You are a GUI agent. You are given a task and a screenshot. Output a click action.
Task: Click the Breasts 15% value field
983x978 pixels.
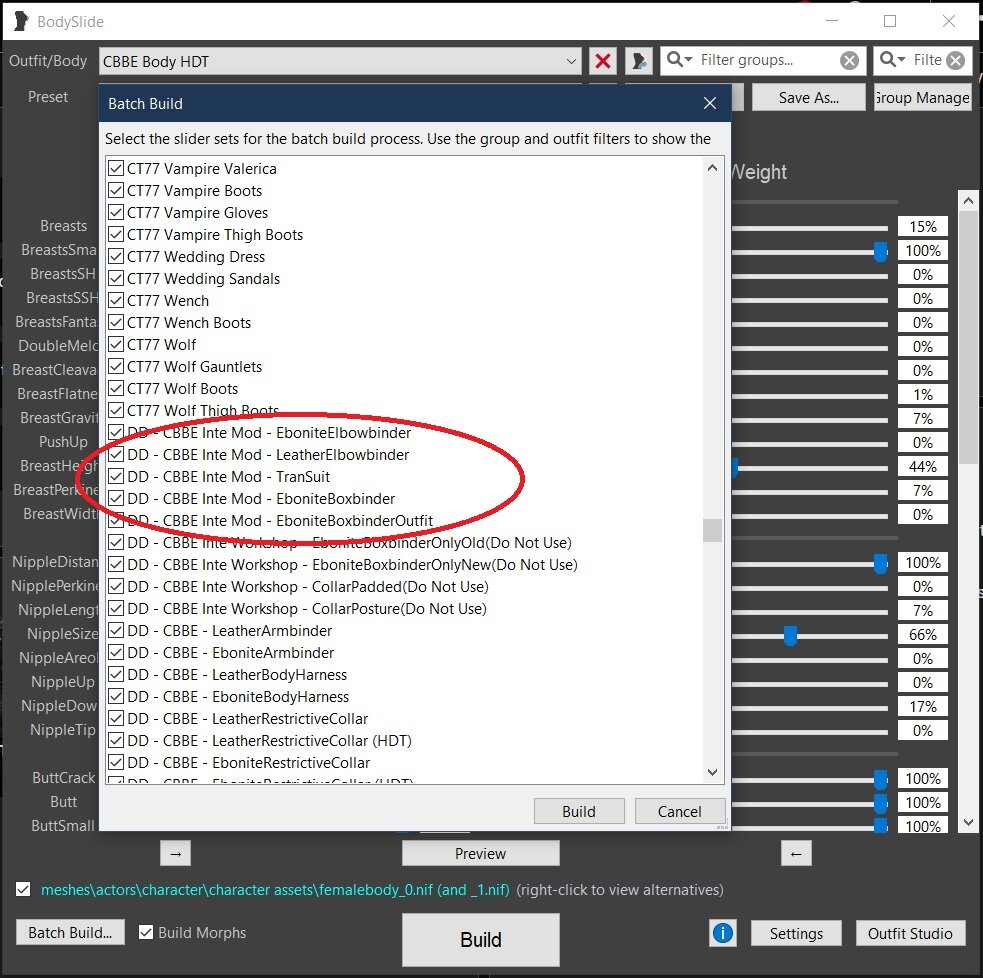click(923, 226)
